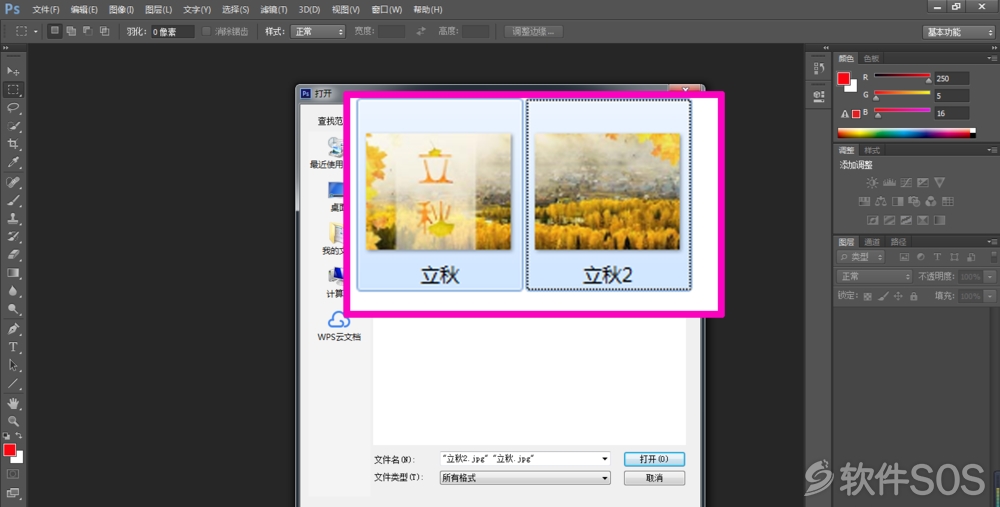This screenshot has height=507, width=1000.
Task: Select the Blur tool
Action: [13, 291]
